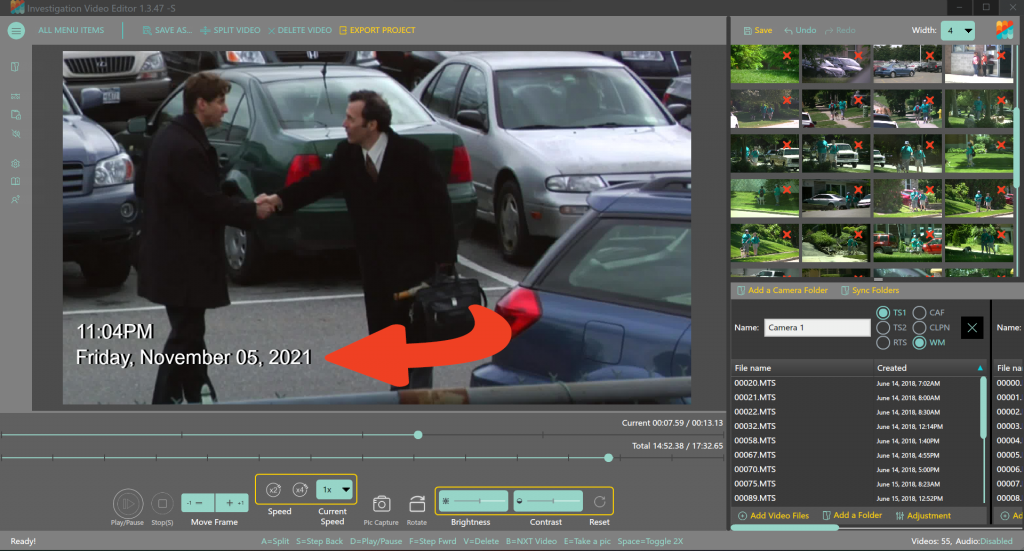Screen dimensions: 1024x551
Task: Click the Sync Folders button
Action: [x=869, y=290]
